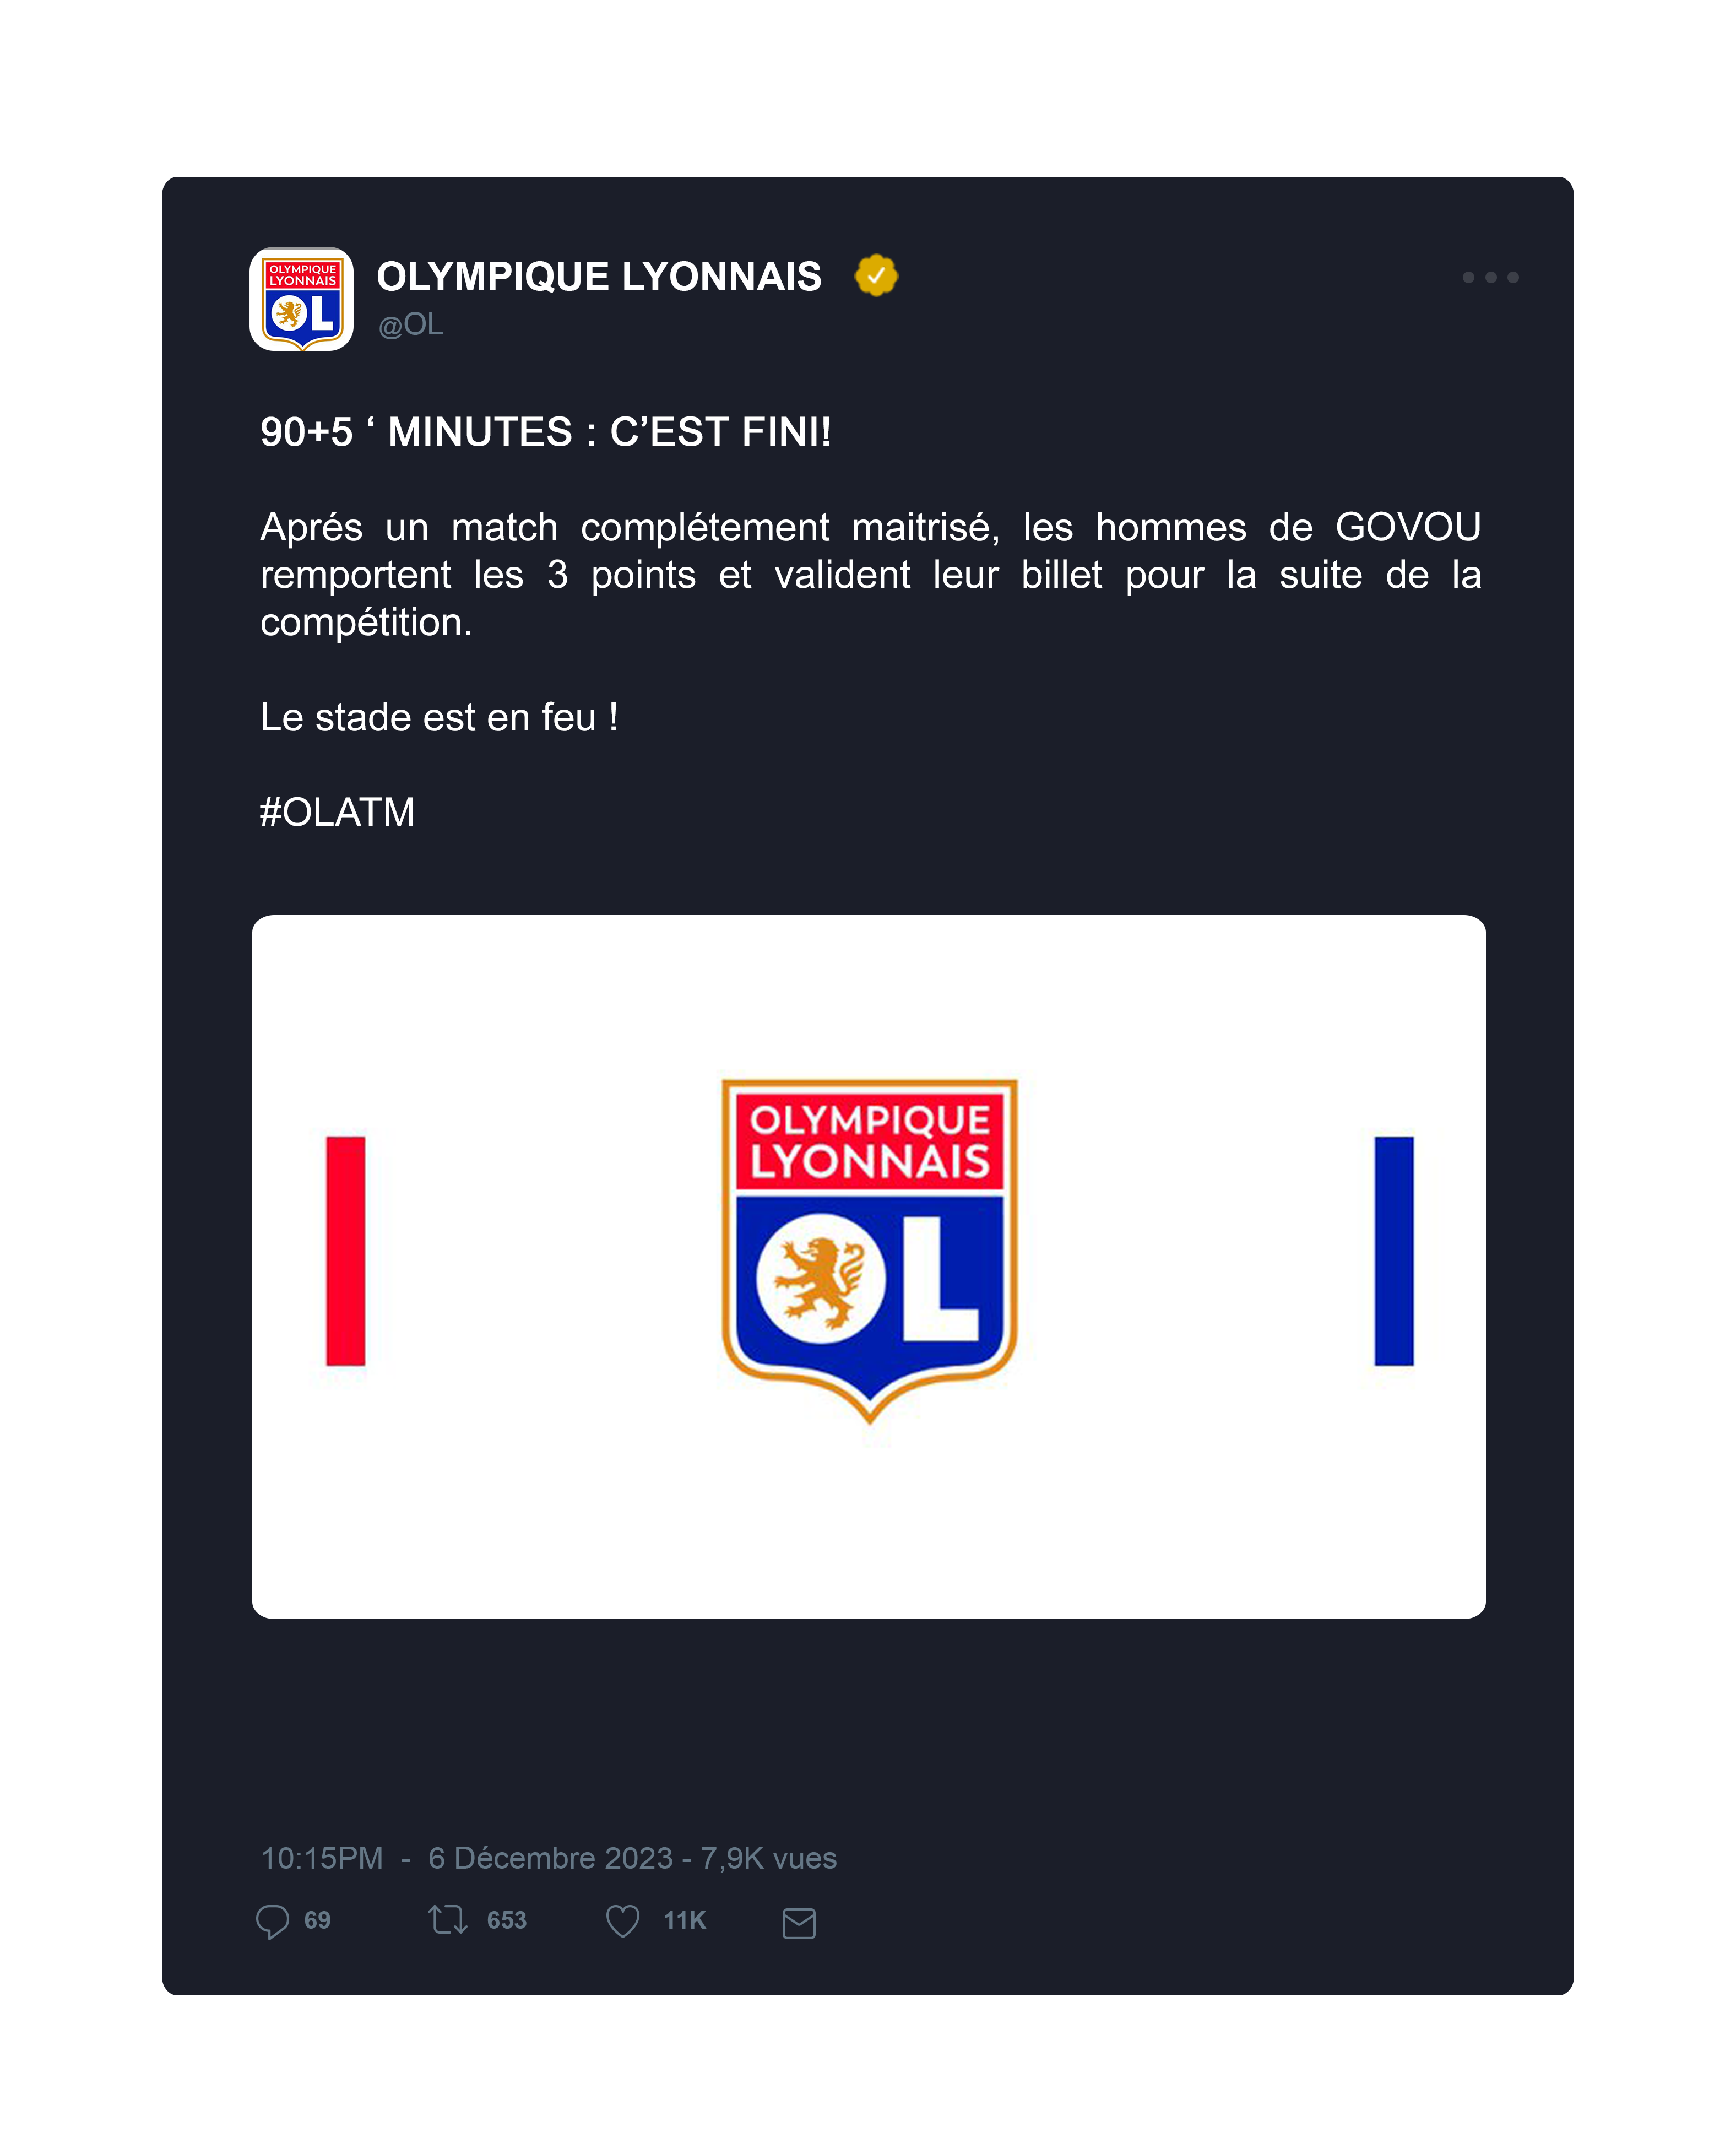The width and height of the screenshot is (1736, 2143).
Task: Share via the envelope message icon
Action: [798, 1922]
